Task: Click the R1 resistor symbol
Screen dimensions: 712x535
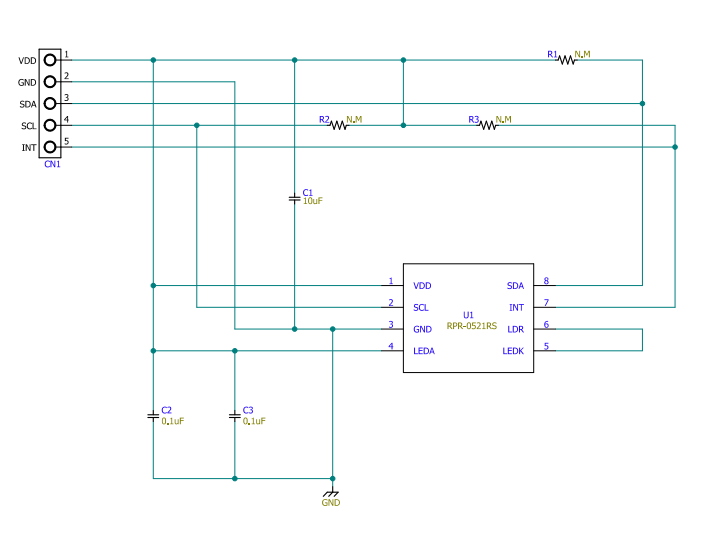Action: pos(568,60)
